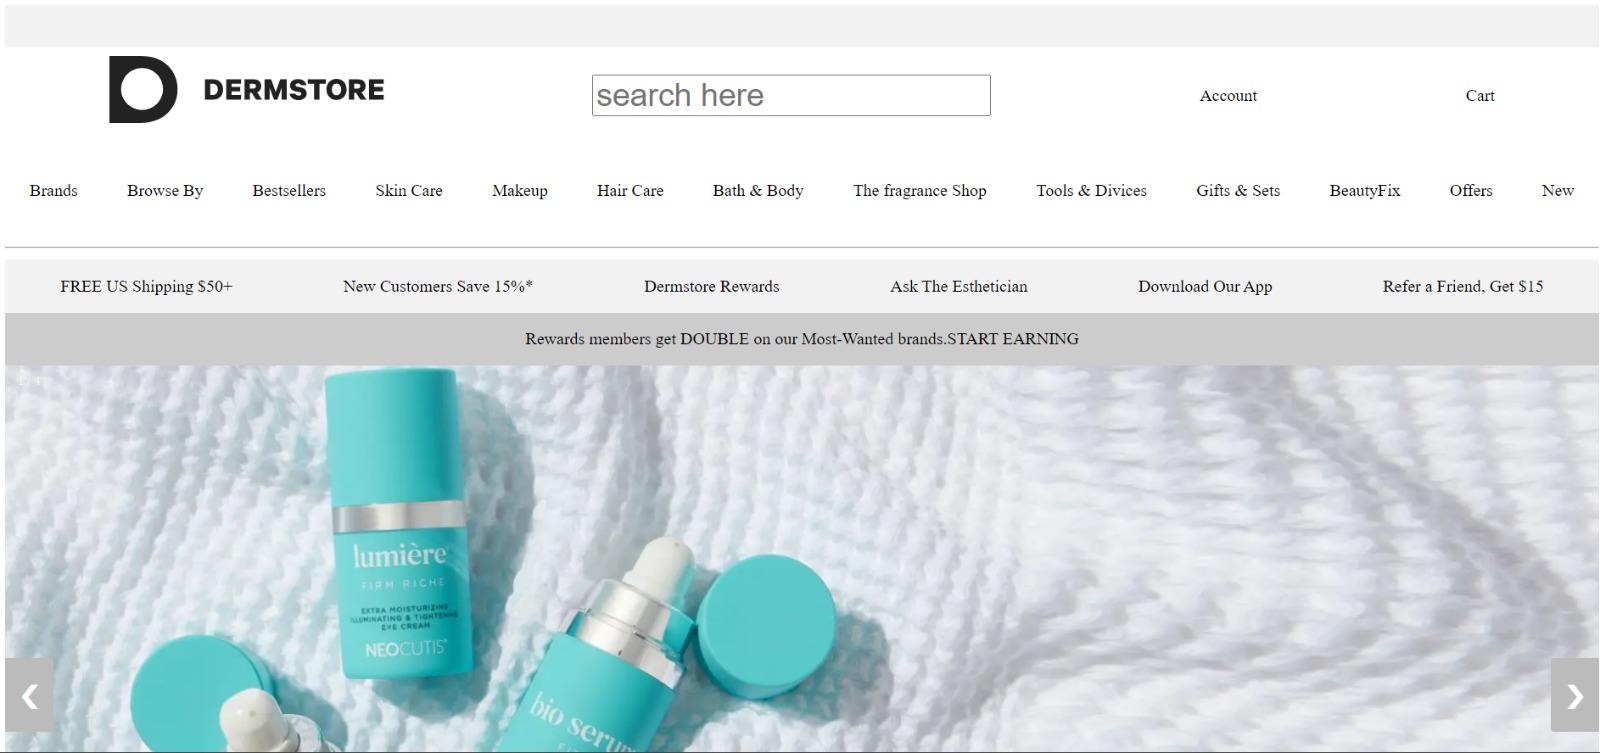1600x753 pixels.
Task: Click FREE US Shipping $50+ promo
Action: pyautogui.click(x=146, y=287)
